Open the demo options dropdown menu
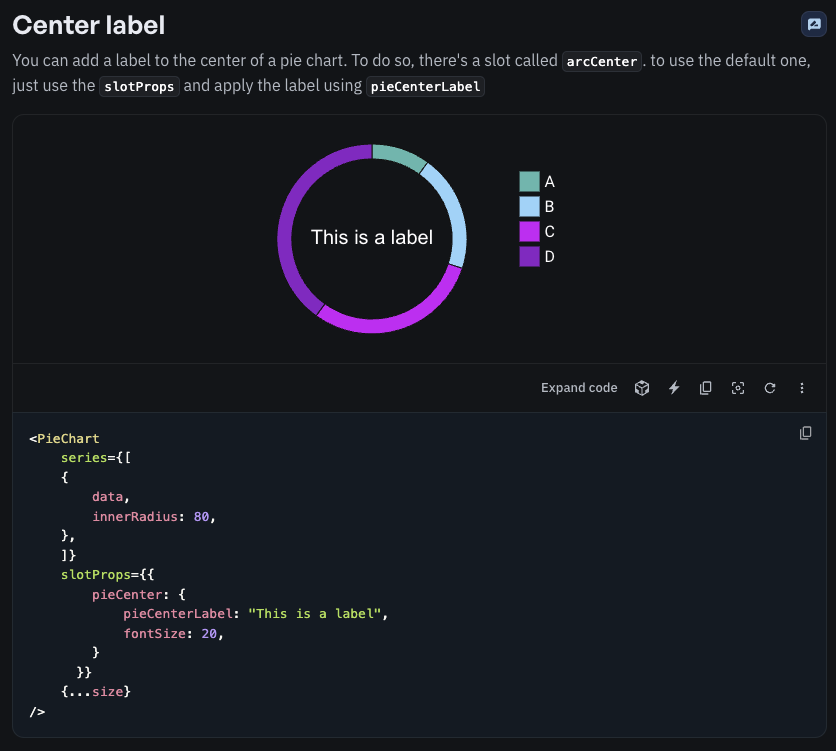836x751 pixels. tap(802, 388)
